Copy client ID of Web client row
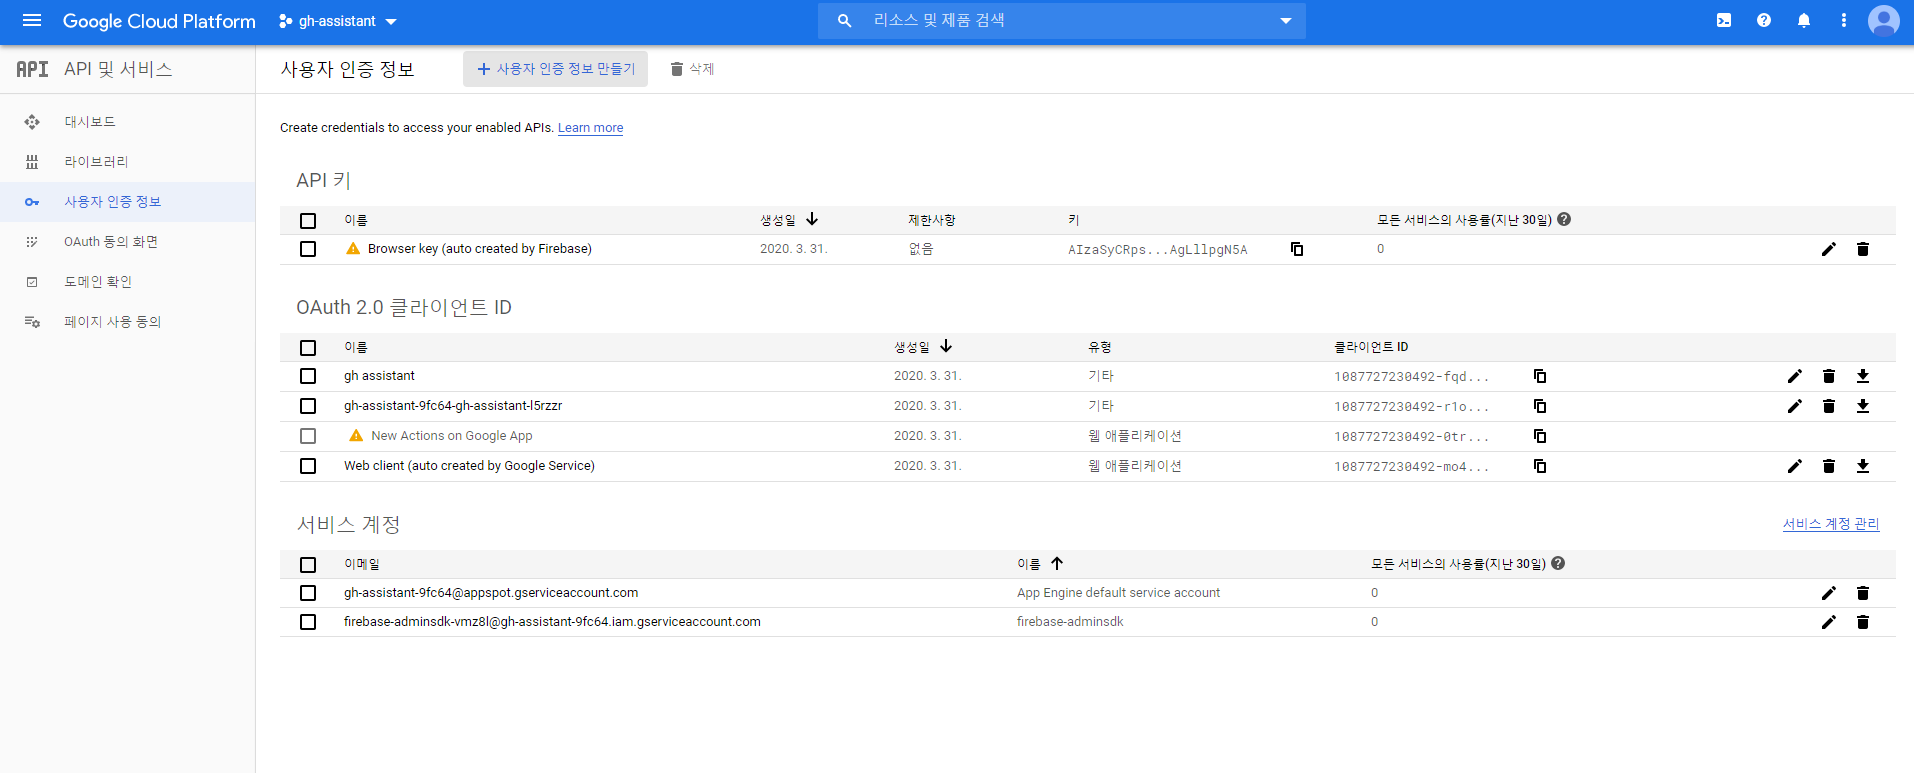The image size is (1914, 773). 1540,466
